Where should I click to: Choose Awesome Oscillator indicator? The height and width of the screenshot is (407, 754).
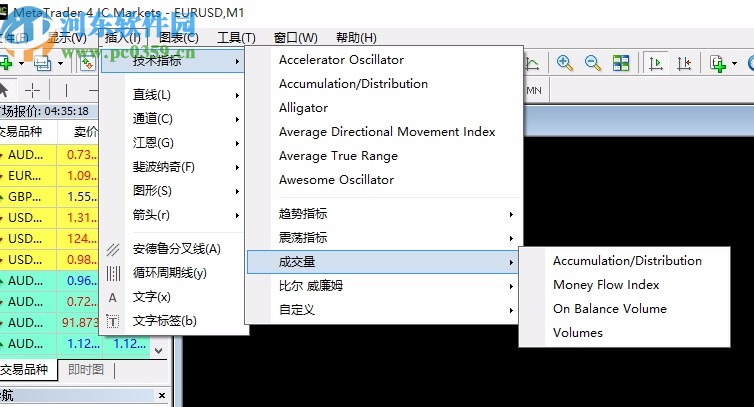click(x=337, y=180)
